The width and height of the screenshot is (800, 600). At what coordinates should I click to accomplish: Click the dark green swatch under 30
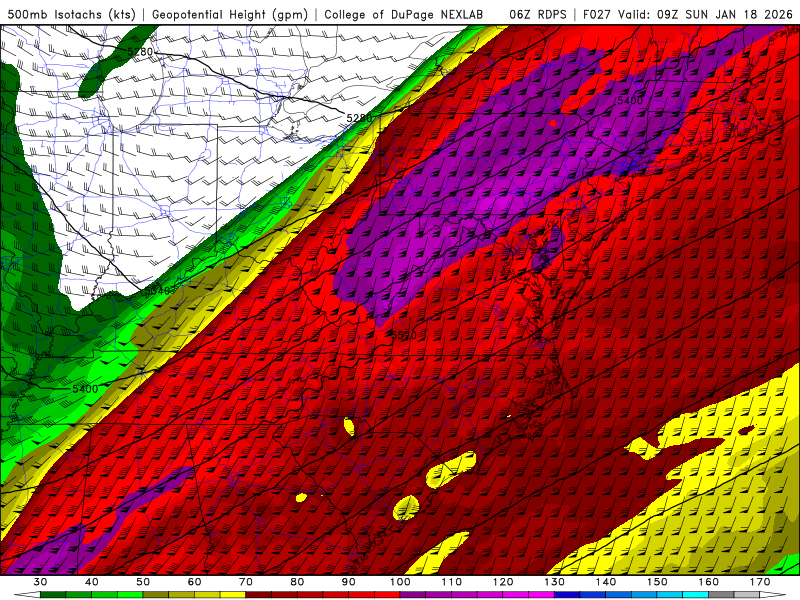(53, 595)
